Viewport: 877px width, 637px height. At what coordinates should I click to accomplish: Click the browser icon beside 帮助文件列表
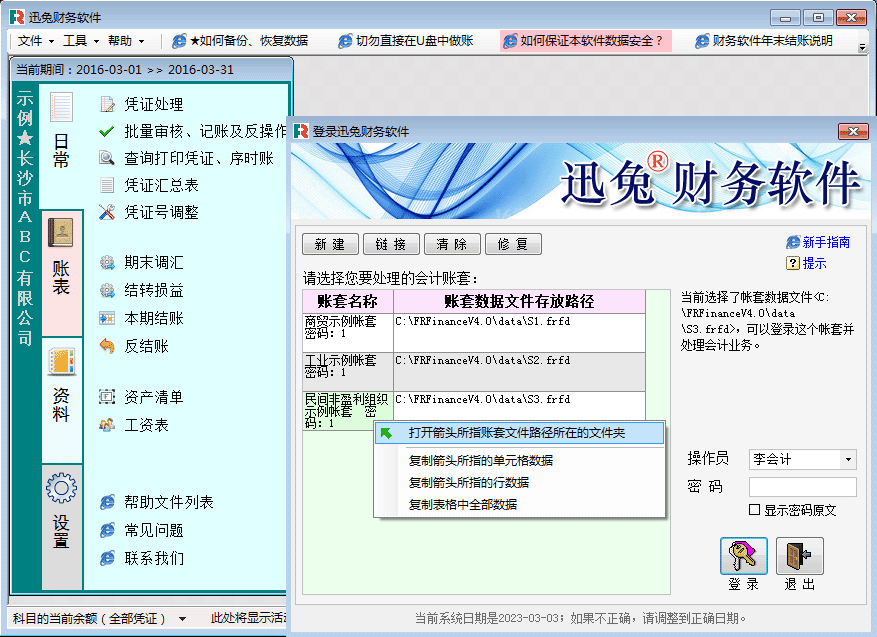107,502
